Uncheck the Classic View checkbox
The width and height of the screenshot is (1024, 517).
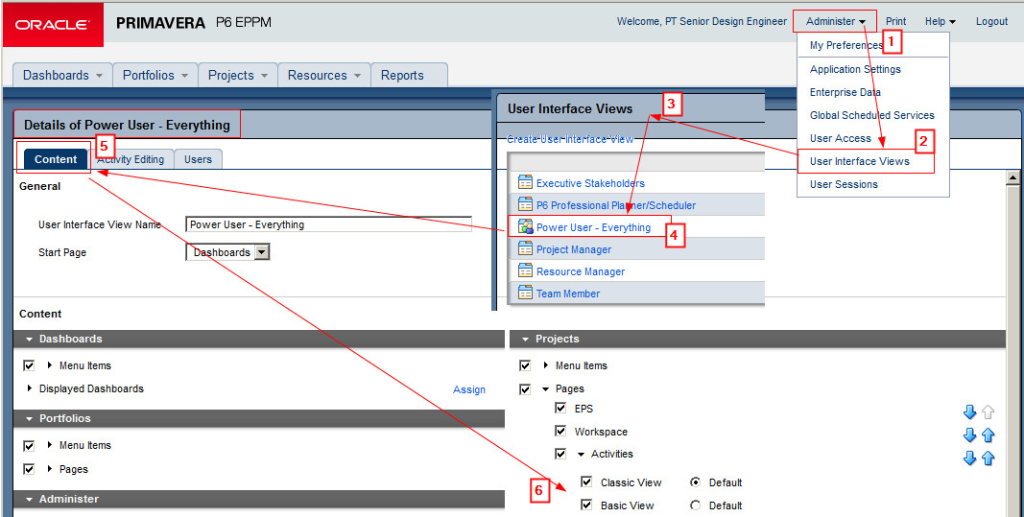pos(586,482)
